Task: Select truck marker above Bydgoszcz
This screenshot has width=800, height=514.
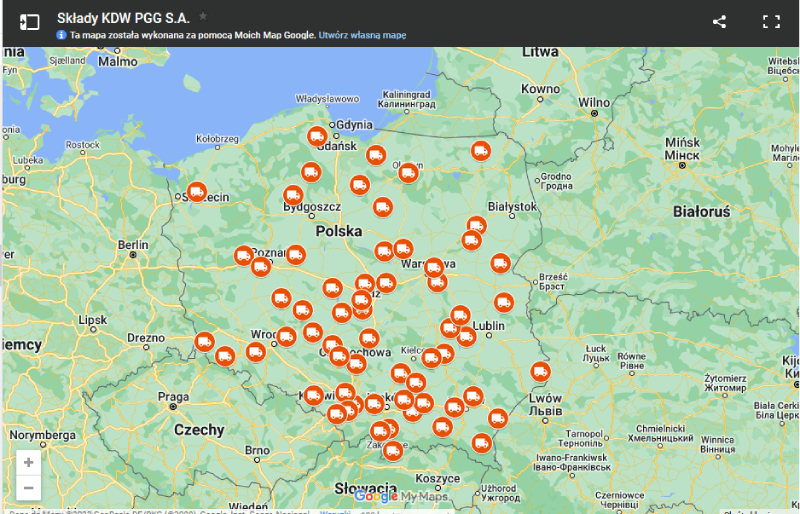Action: click(x=293, y=195)
